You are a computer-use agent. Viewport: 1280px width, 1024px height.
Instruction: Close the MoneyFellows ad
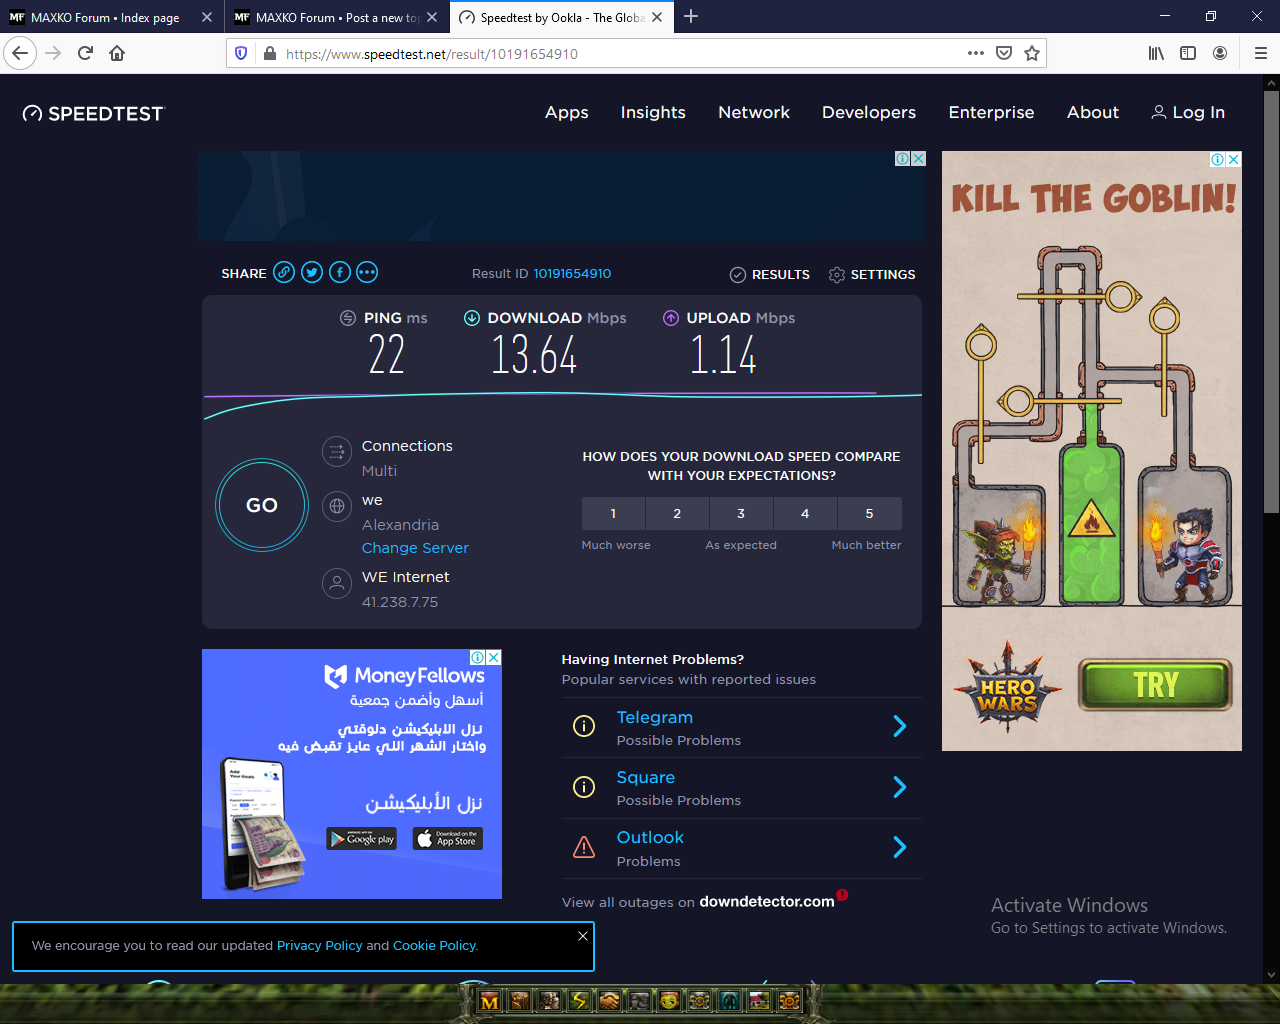click(494, 658)
